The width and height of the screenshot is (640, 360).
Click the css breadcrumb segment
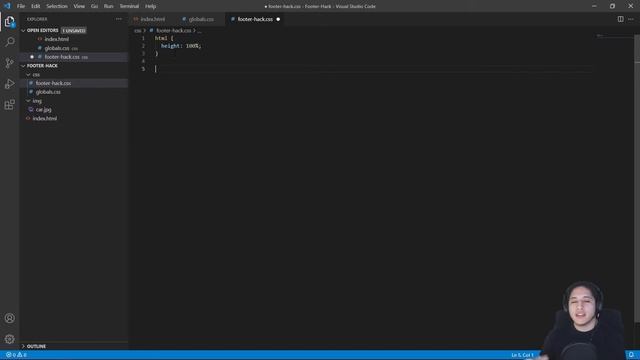[138, 31]
